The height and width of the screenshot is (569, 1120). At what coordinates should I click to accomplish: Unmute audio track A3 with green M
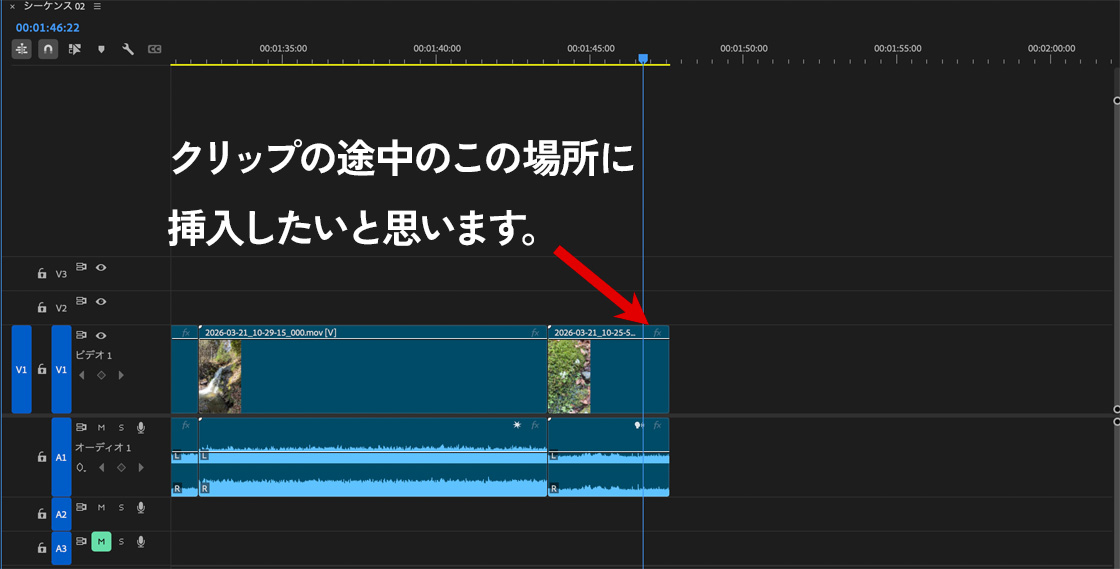101,541
